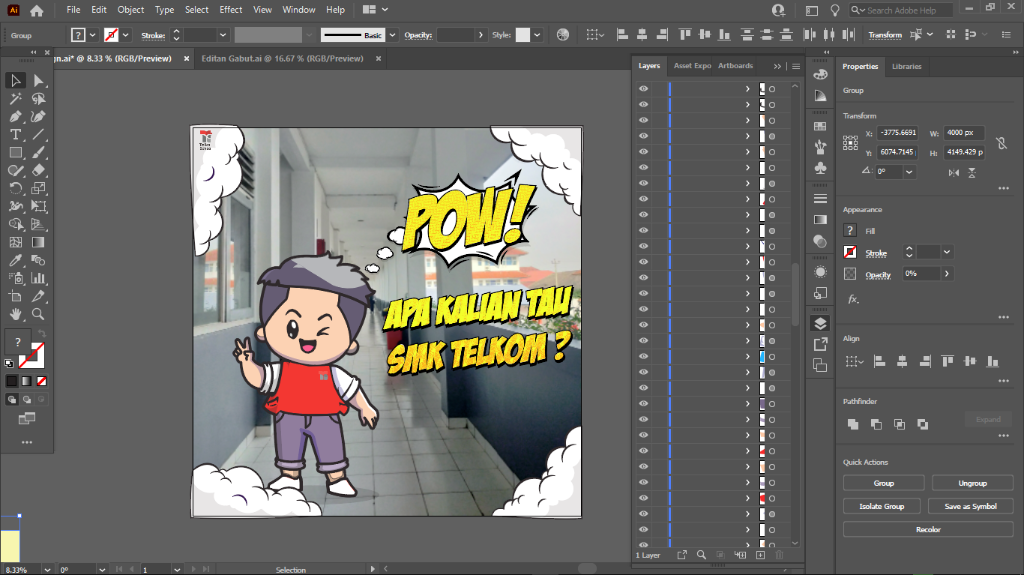Click the Minus Front pathfinder icon

(876, 424)
